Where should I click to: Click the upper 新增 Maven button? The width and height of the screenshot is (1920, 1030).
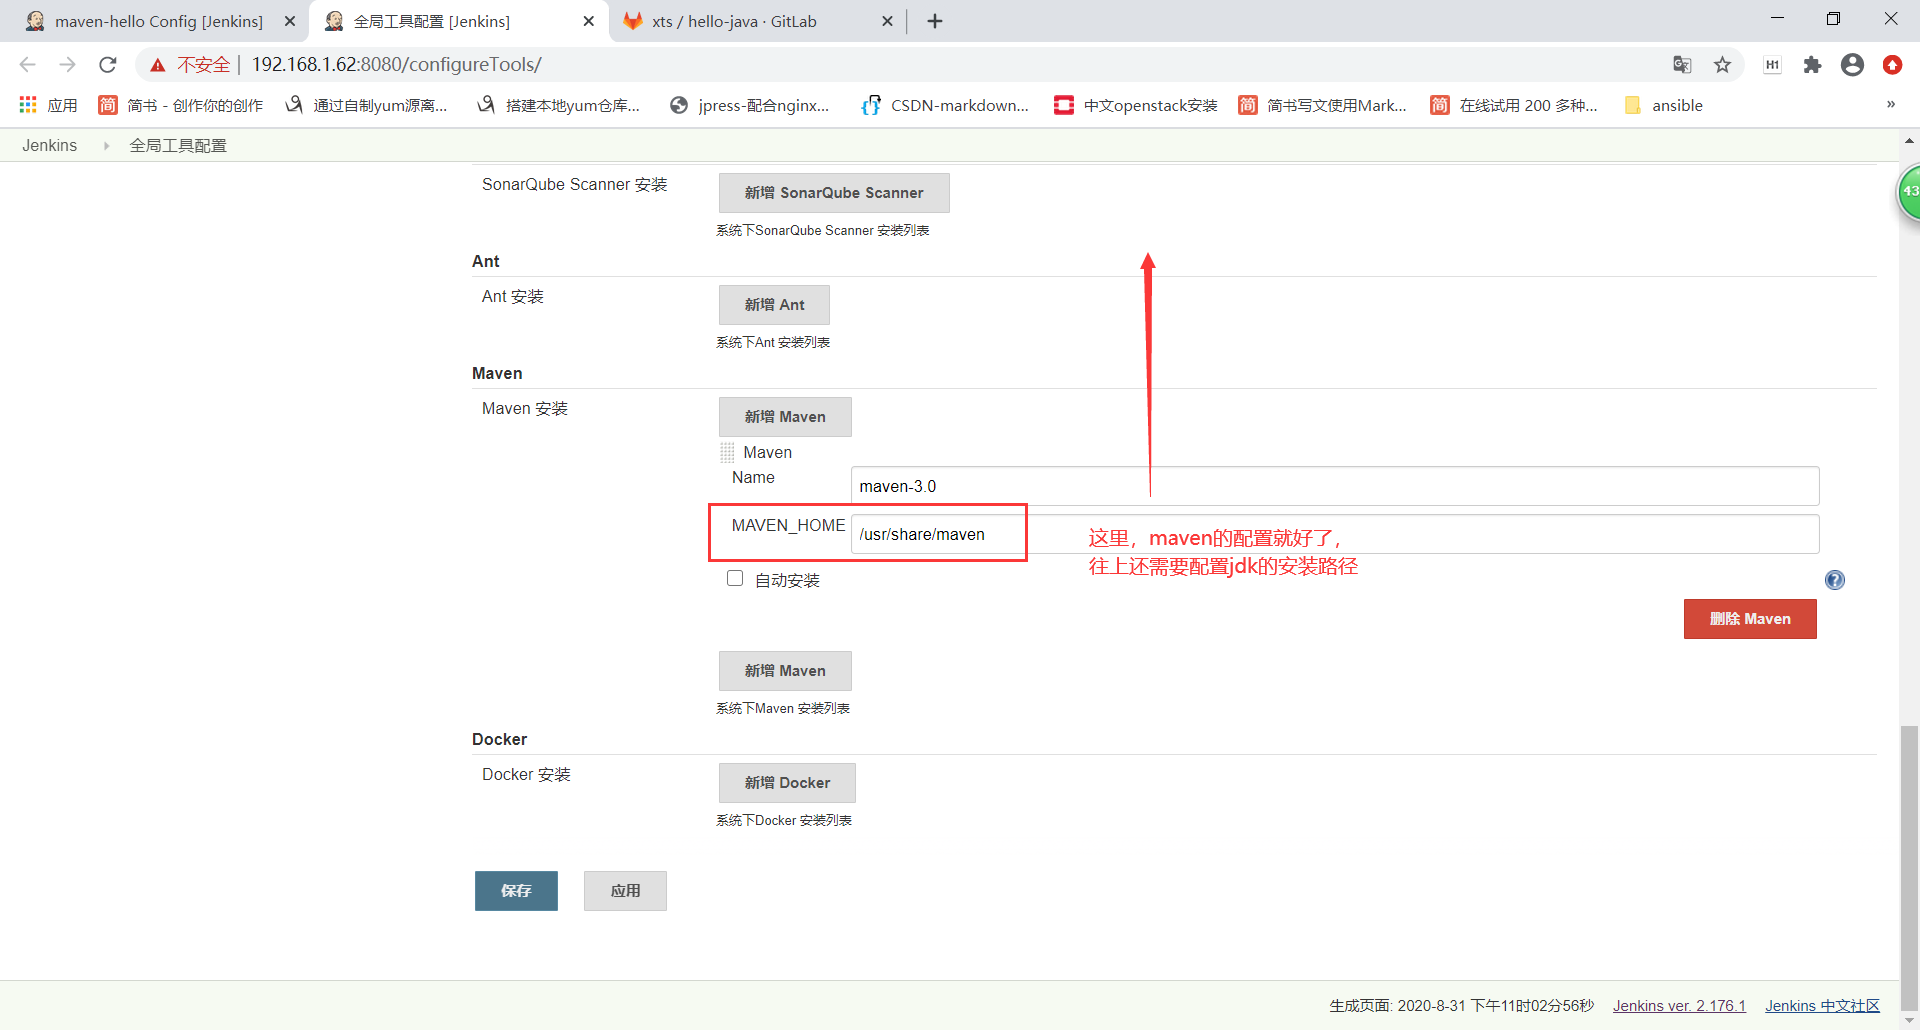(785, 417)
